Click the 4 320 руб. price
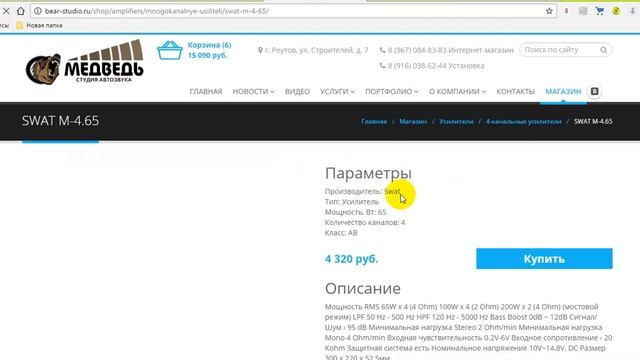640x360 pixels. 351,259
